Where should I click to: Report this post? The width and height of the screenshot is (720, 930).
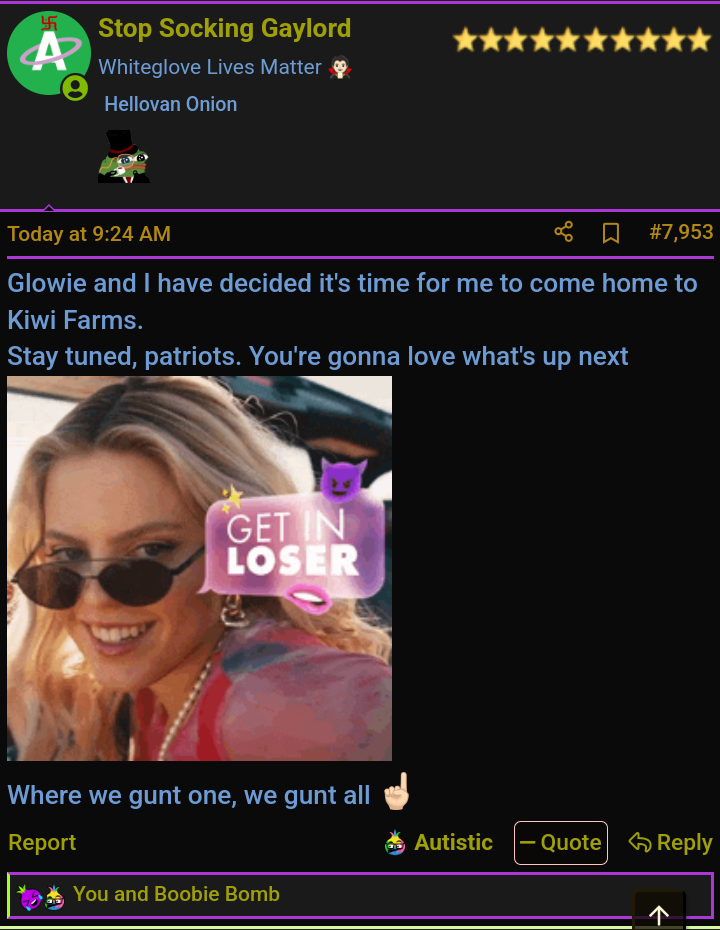point(42,842)
